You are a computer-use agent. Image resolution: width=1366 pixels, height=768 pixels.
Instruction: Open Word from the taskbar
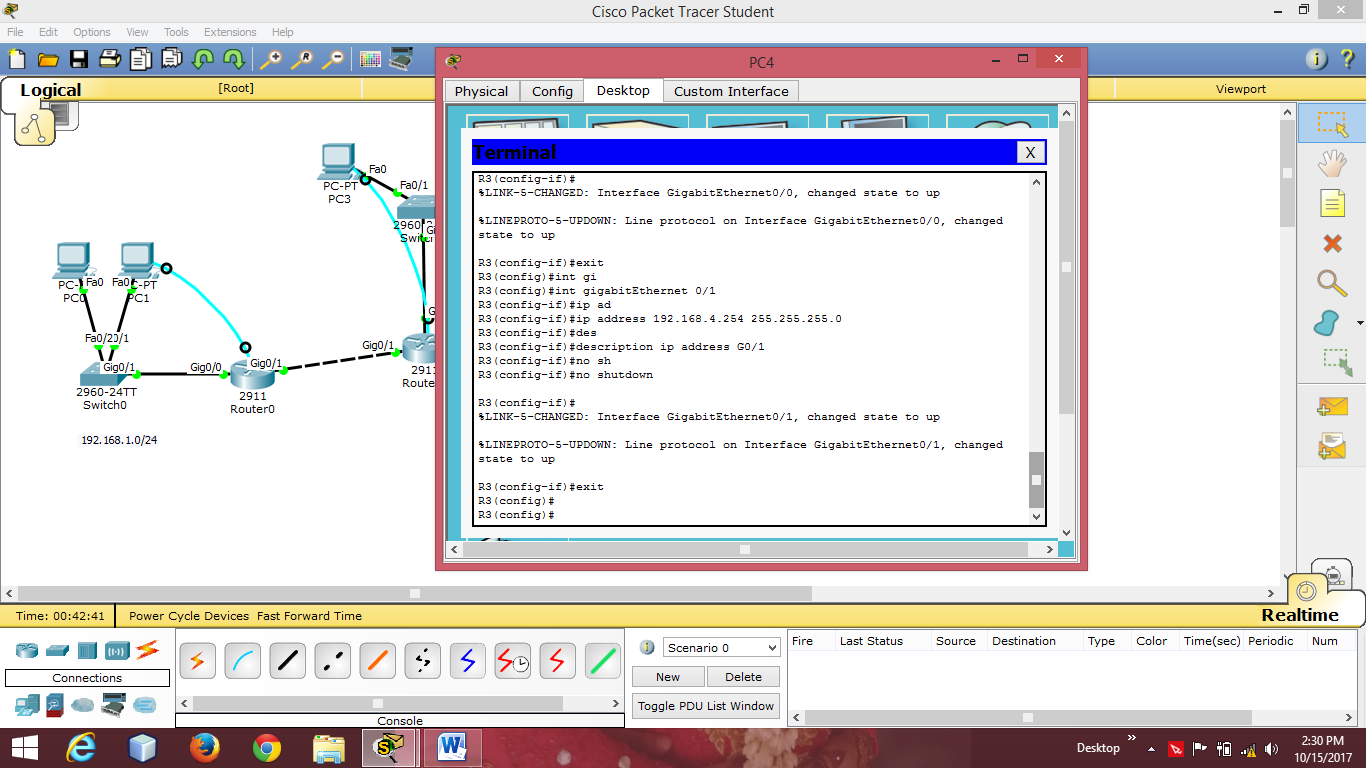(x=453, y=747)
